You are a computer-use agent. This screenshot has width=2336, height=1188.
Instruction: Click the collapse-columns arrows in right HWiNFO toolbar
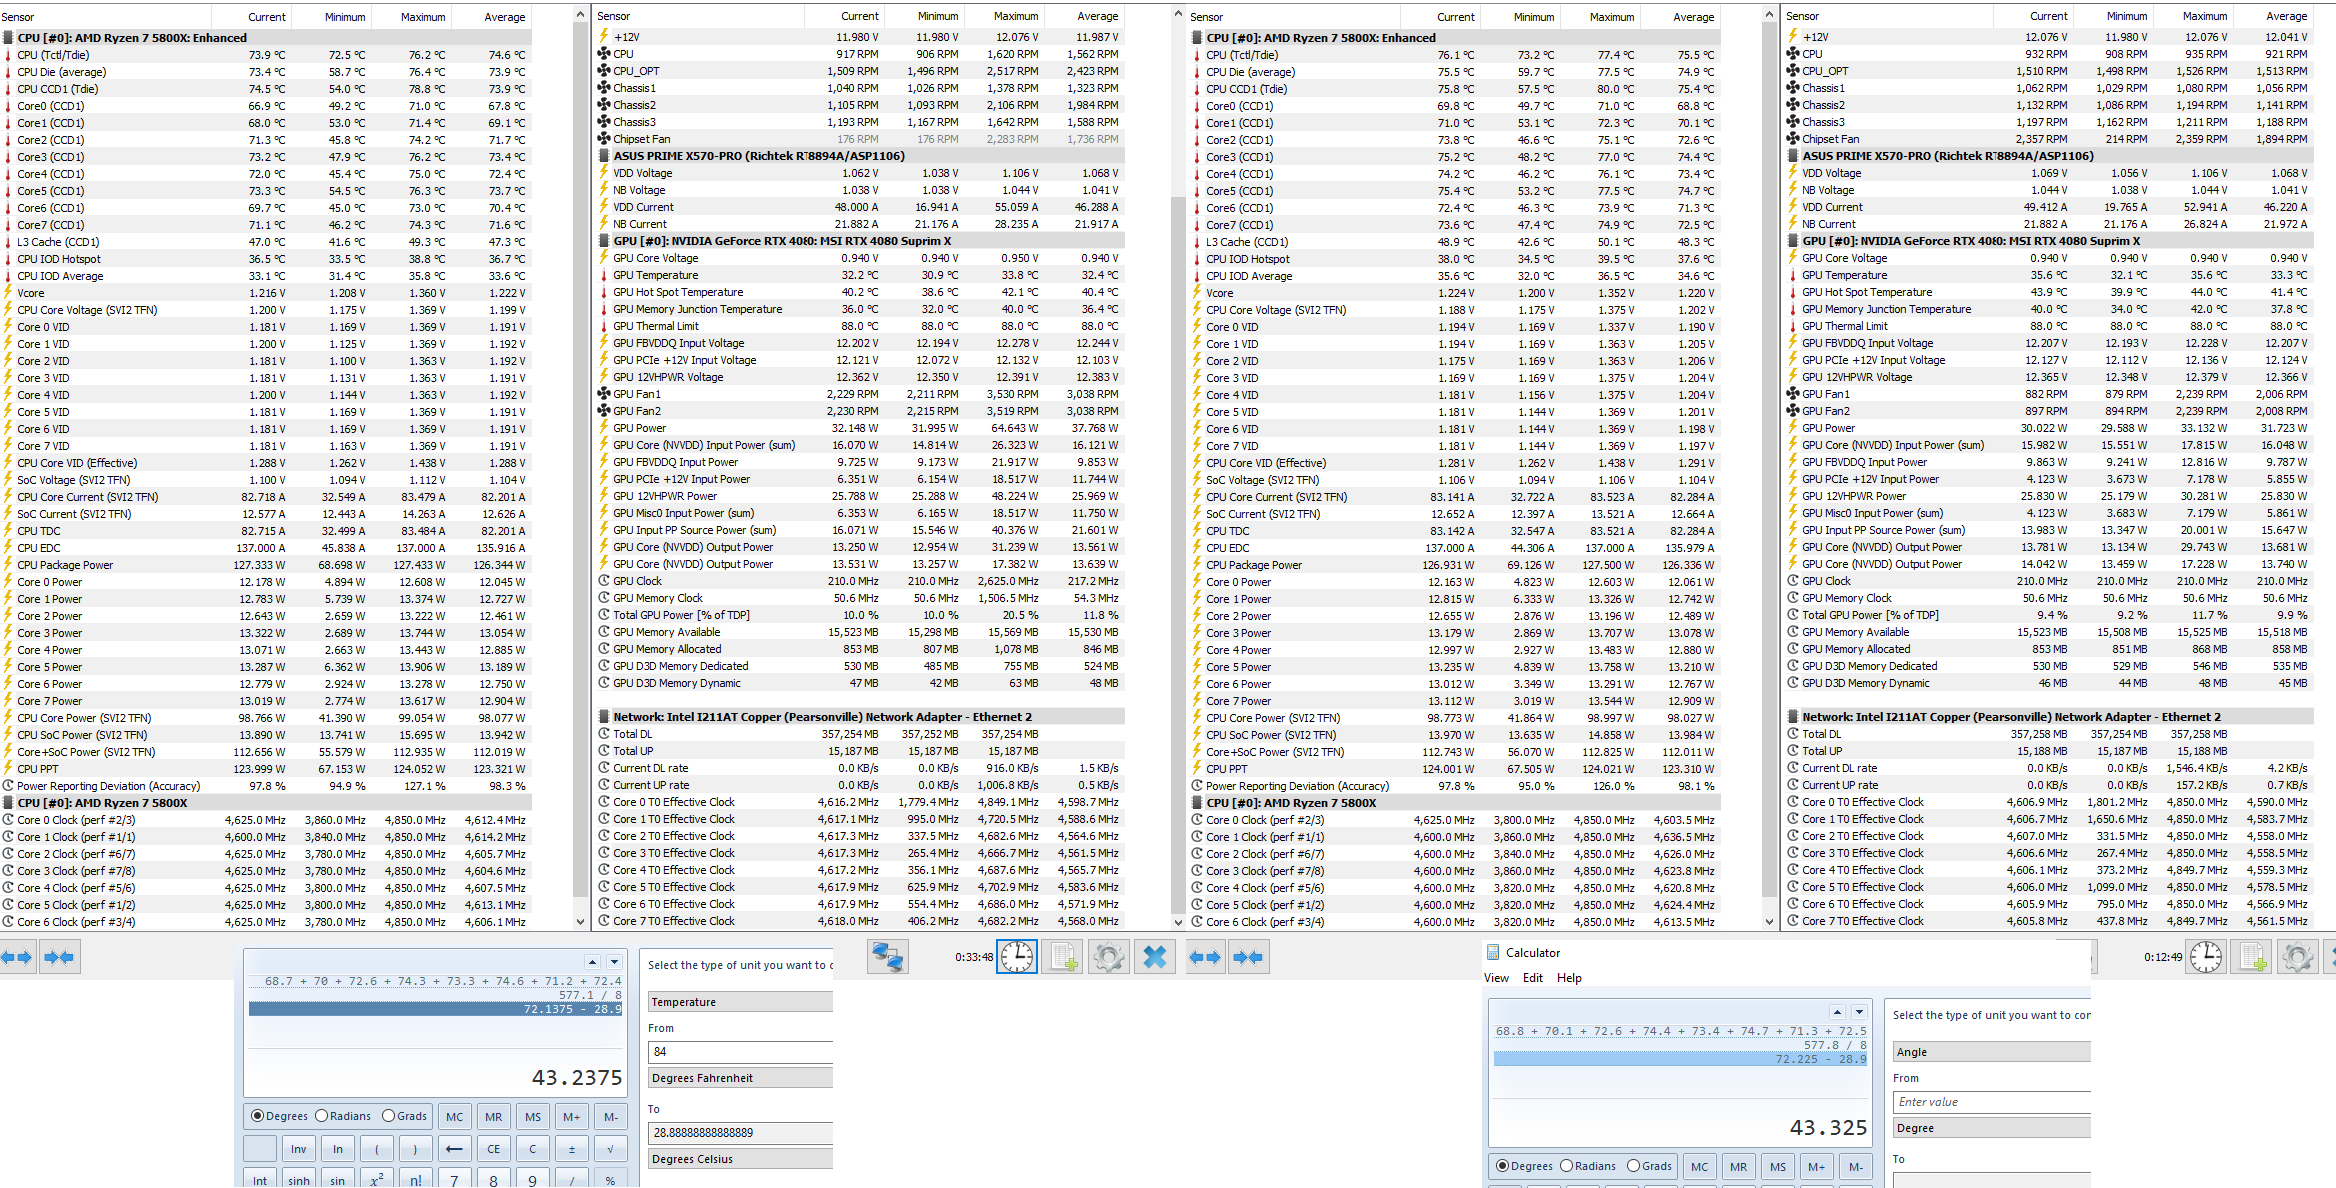(1247, 957)
